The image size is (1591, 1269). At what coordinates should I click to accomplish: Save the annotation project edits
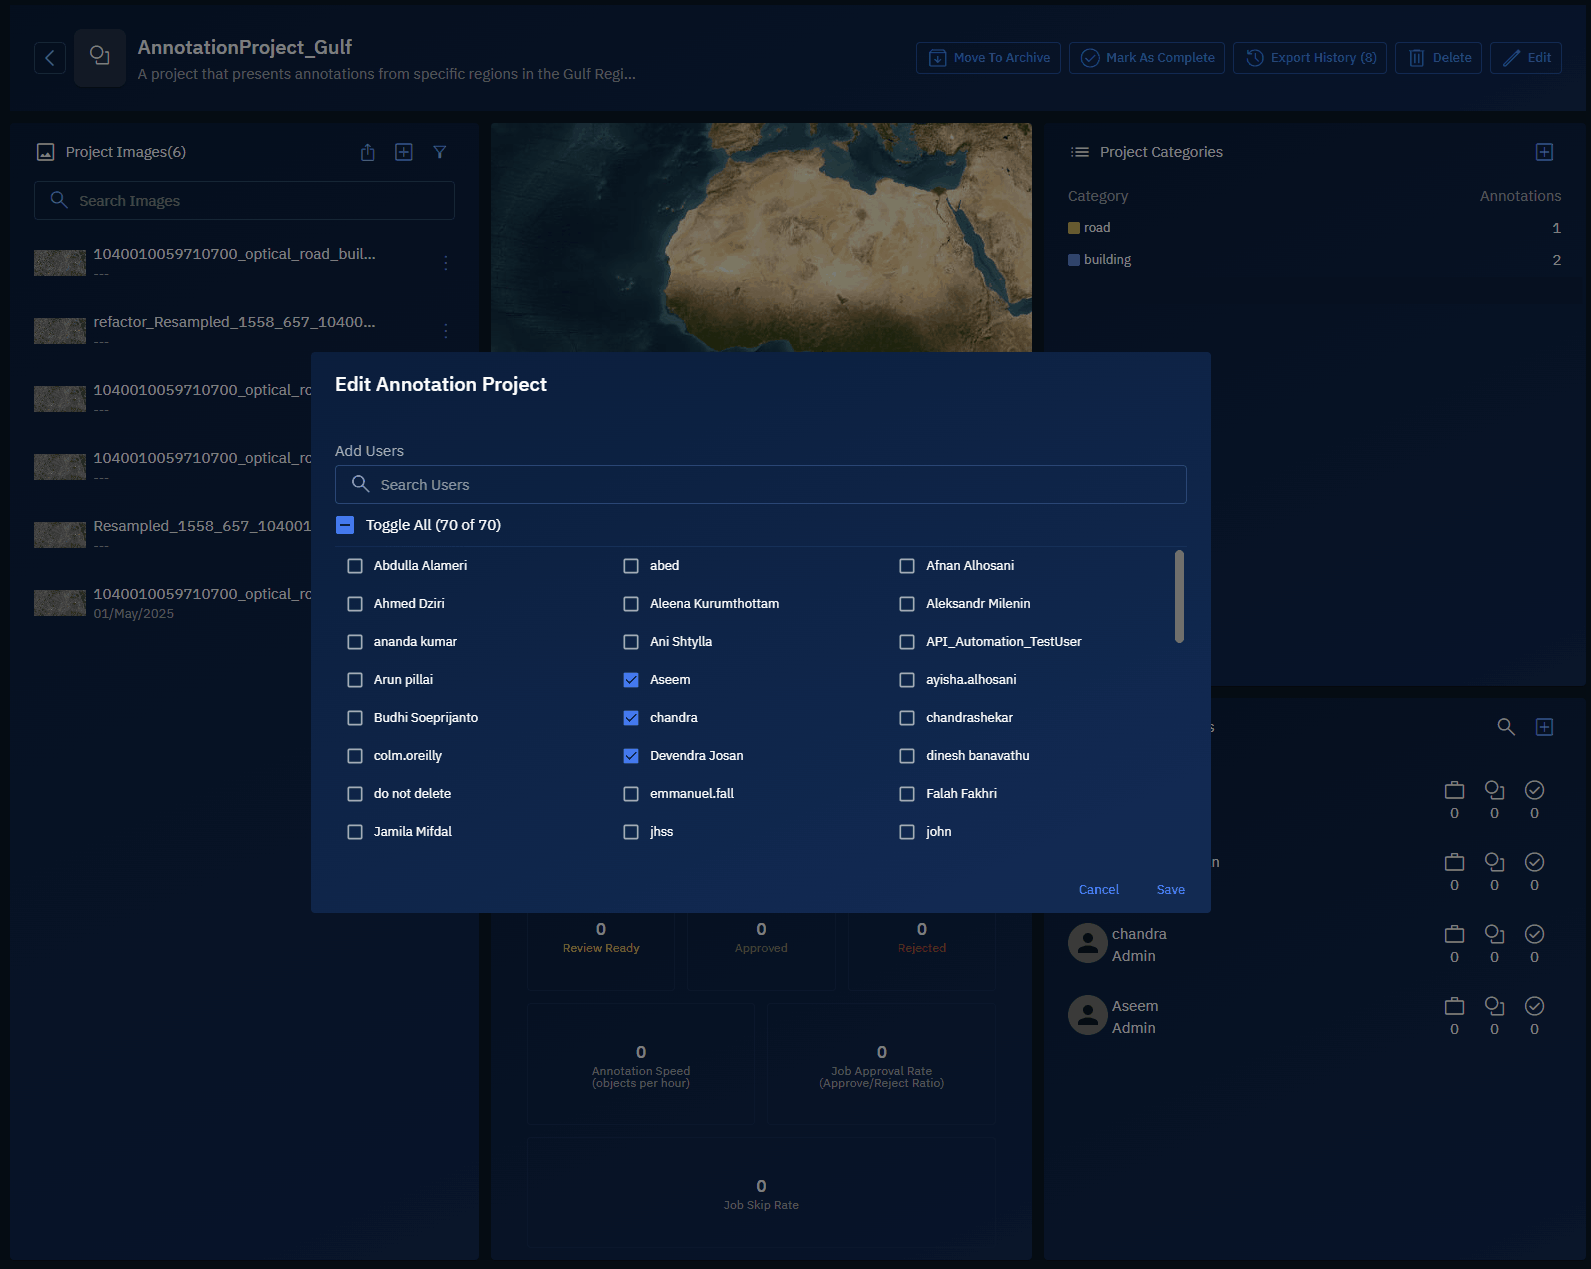click(1170, 890)
